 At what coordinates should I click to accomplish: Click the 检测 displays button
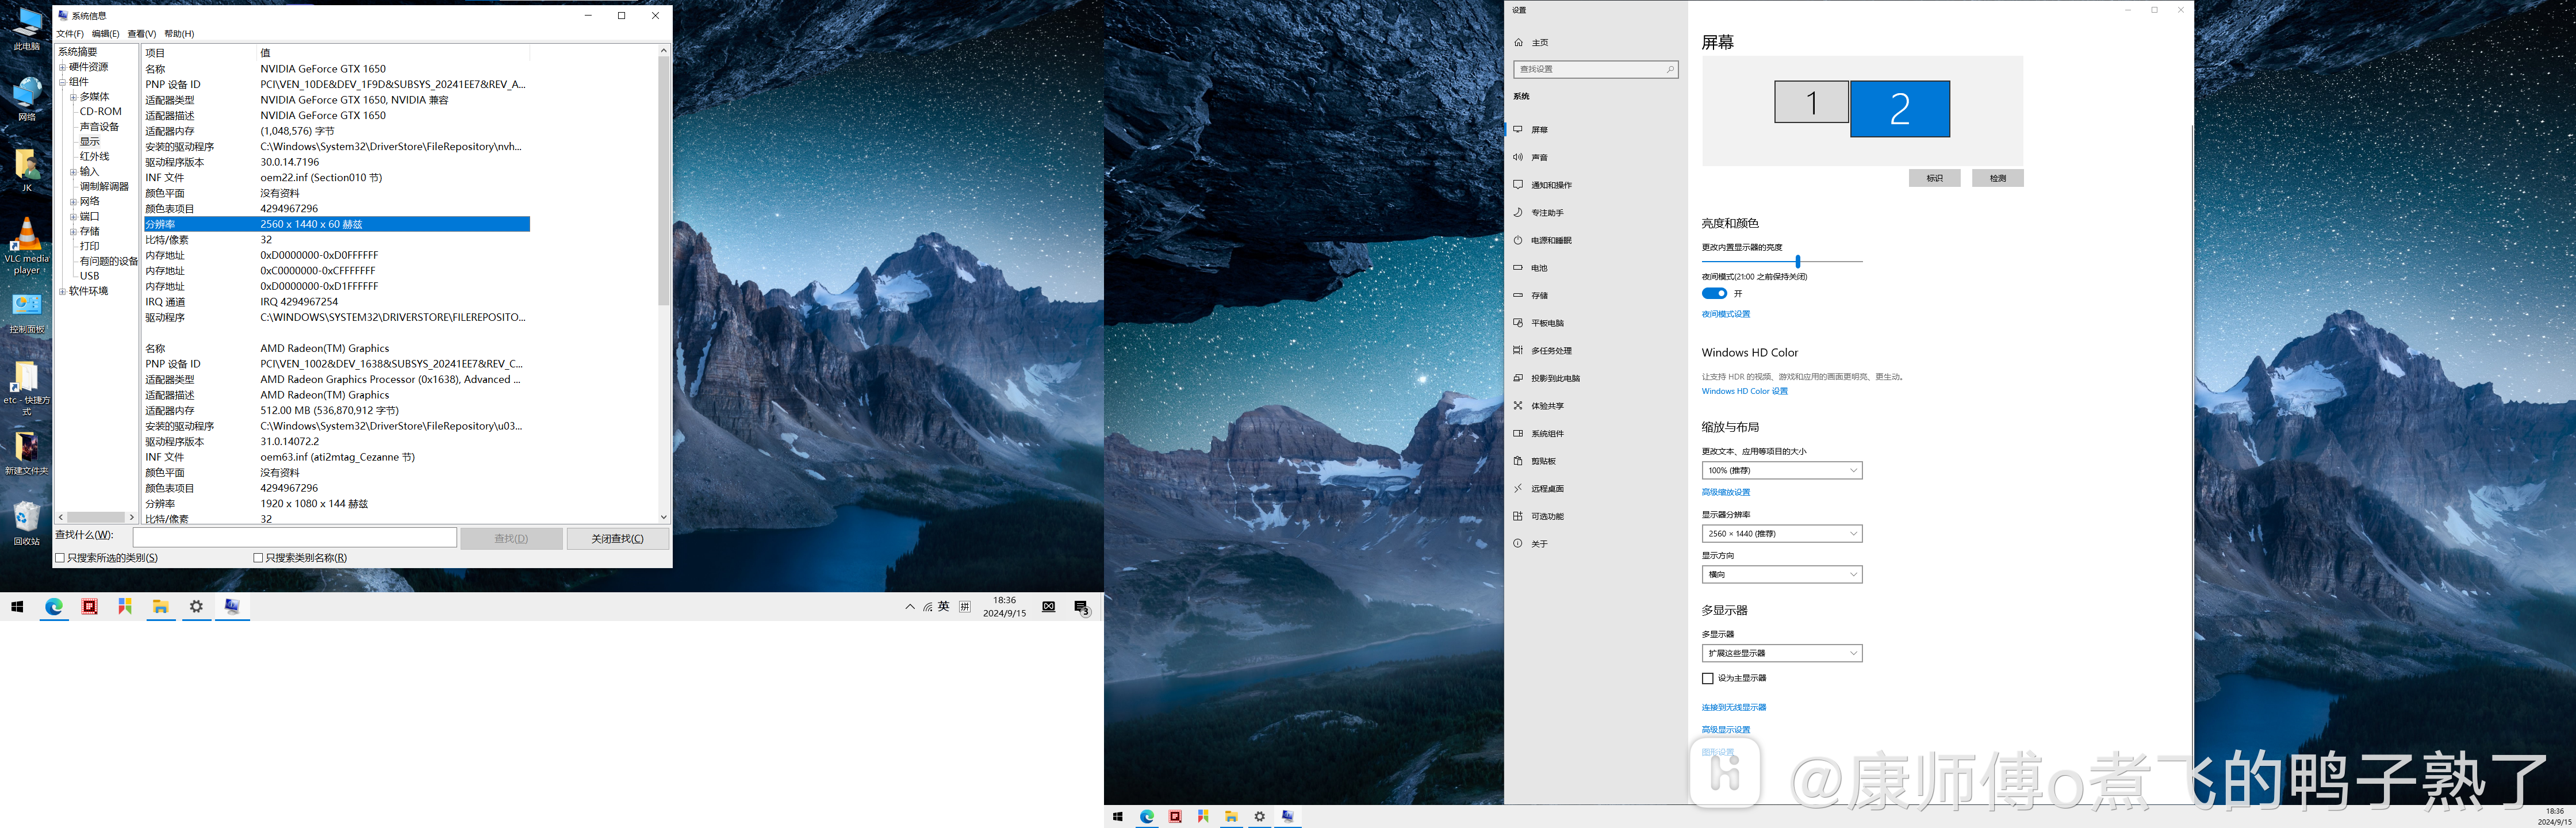[x=1997, y=178]
